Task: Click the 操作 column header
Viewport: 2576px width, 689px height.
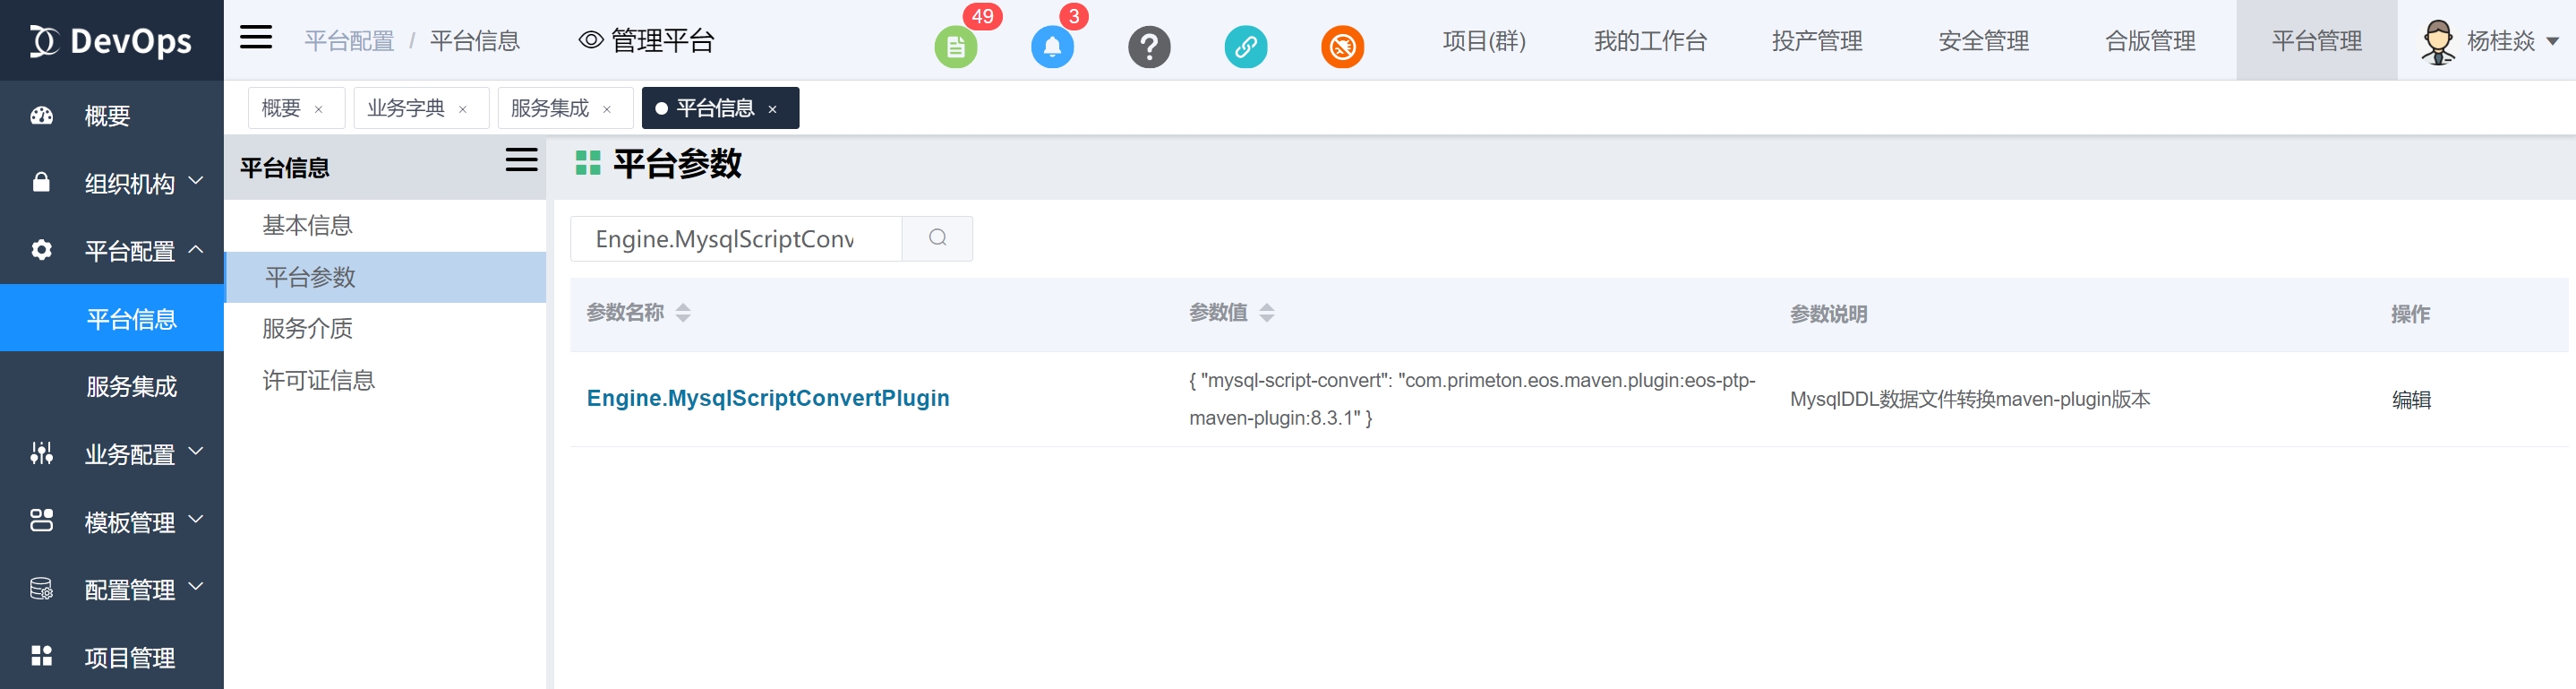Action: [x=2410, y=314]
